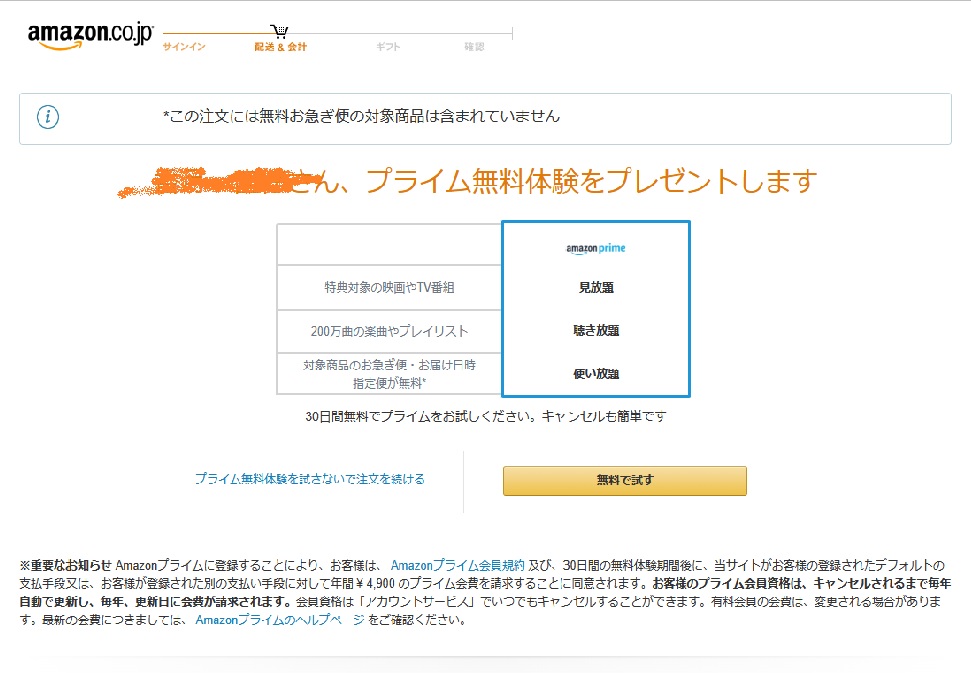
Task: Click the 見放題 label
Action: tap(596, 287)
